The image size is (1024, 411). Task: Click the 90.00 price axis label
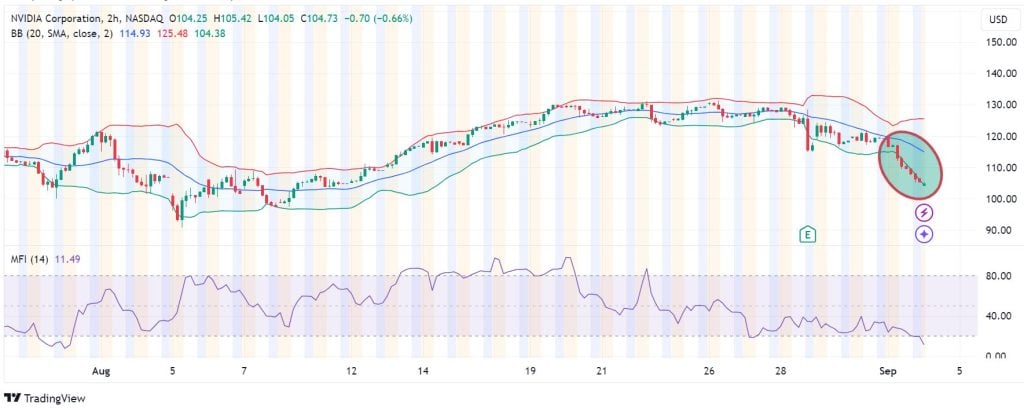[1001, 230]
